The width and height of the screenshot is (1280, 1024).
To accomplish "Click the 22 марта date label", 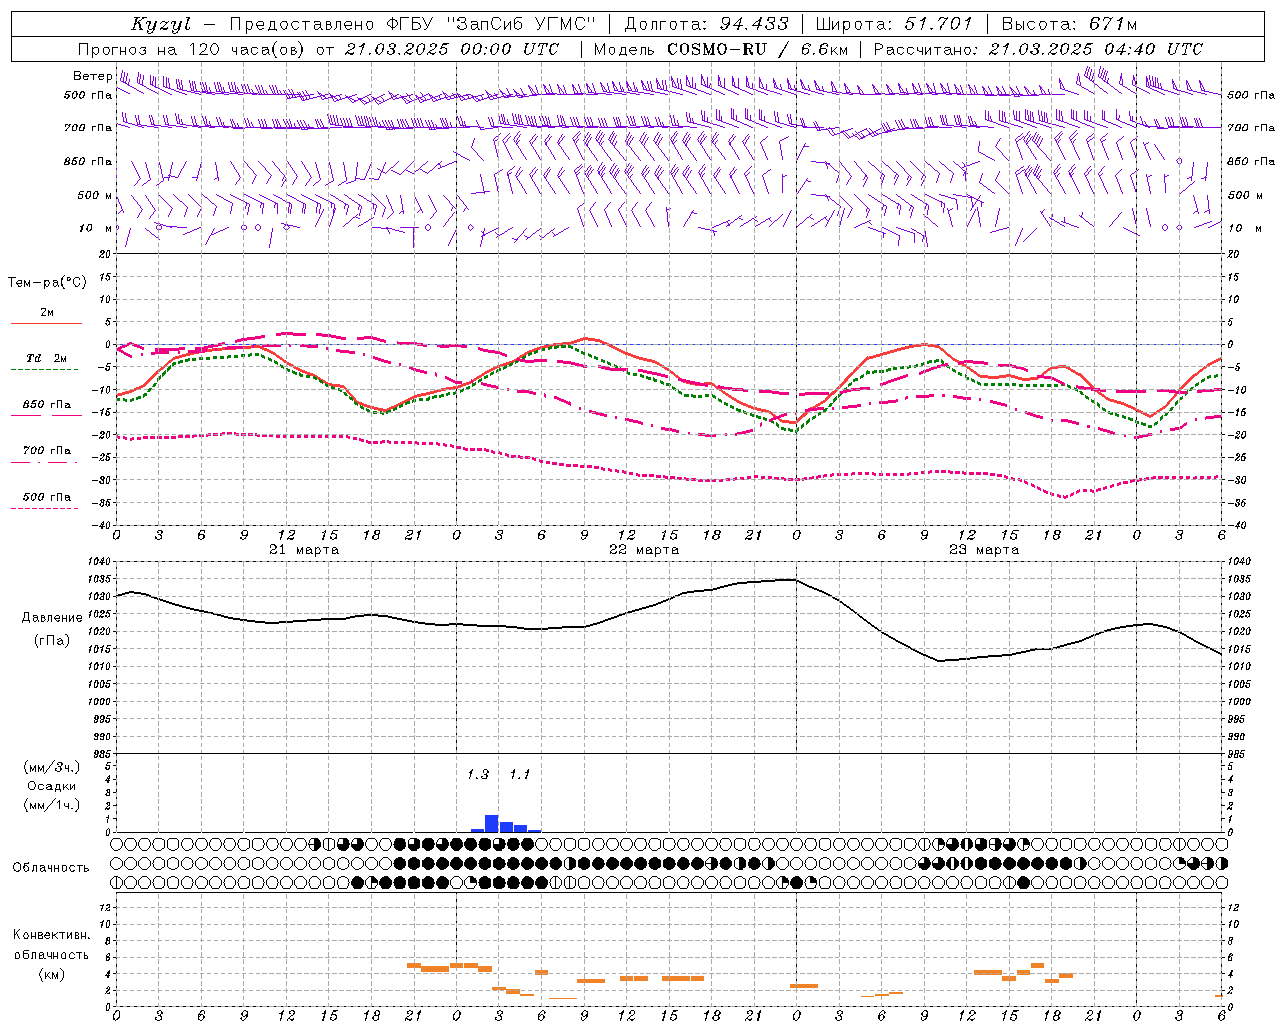I will (644, 550).
